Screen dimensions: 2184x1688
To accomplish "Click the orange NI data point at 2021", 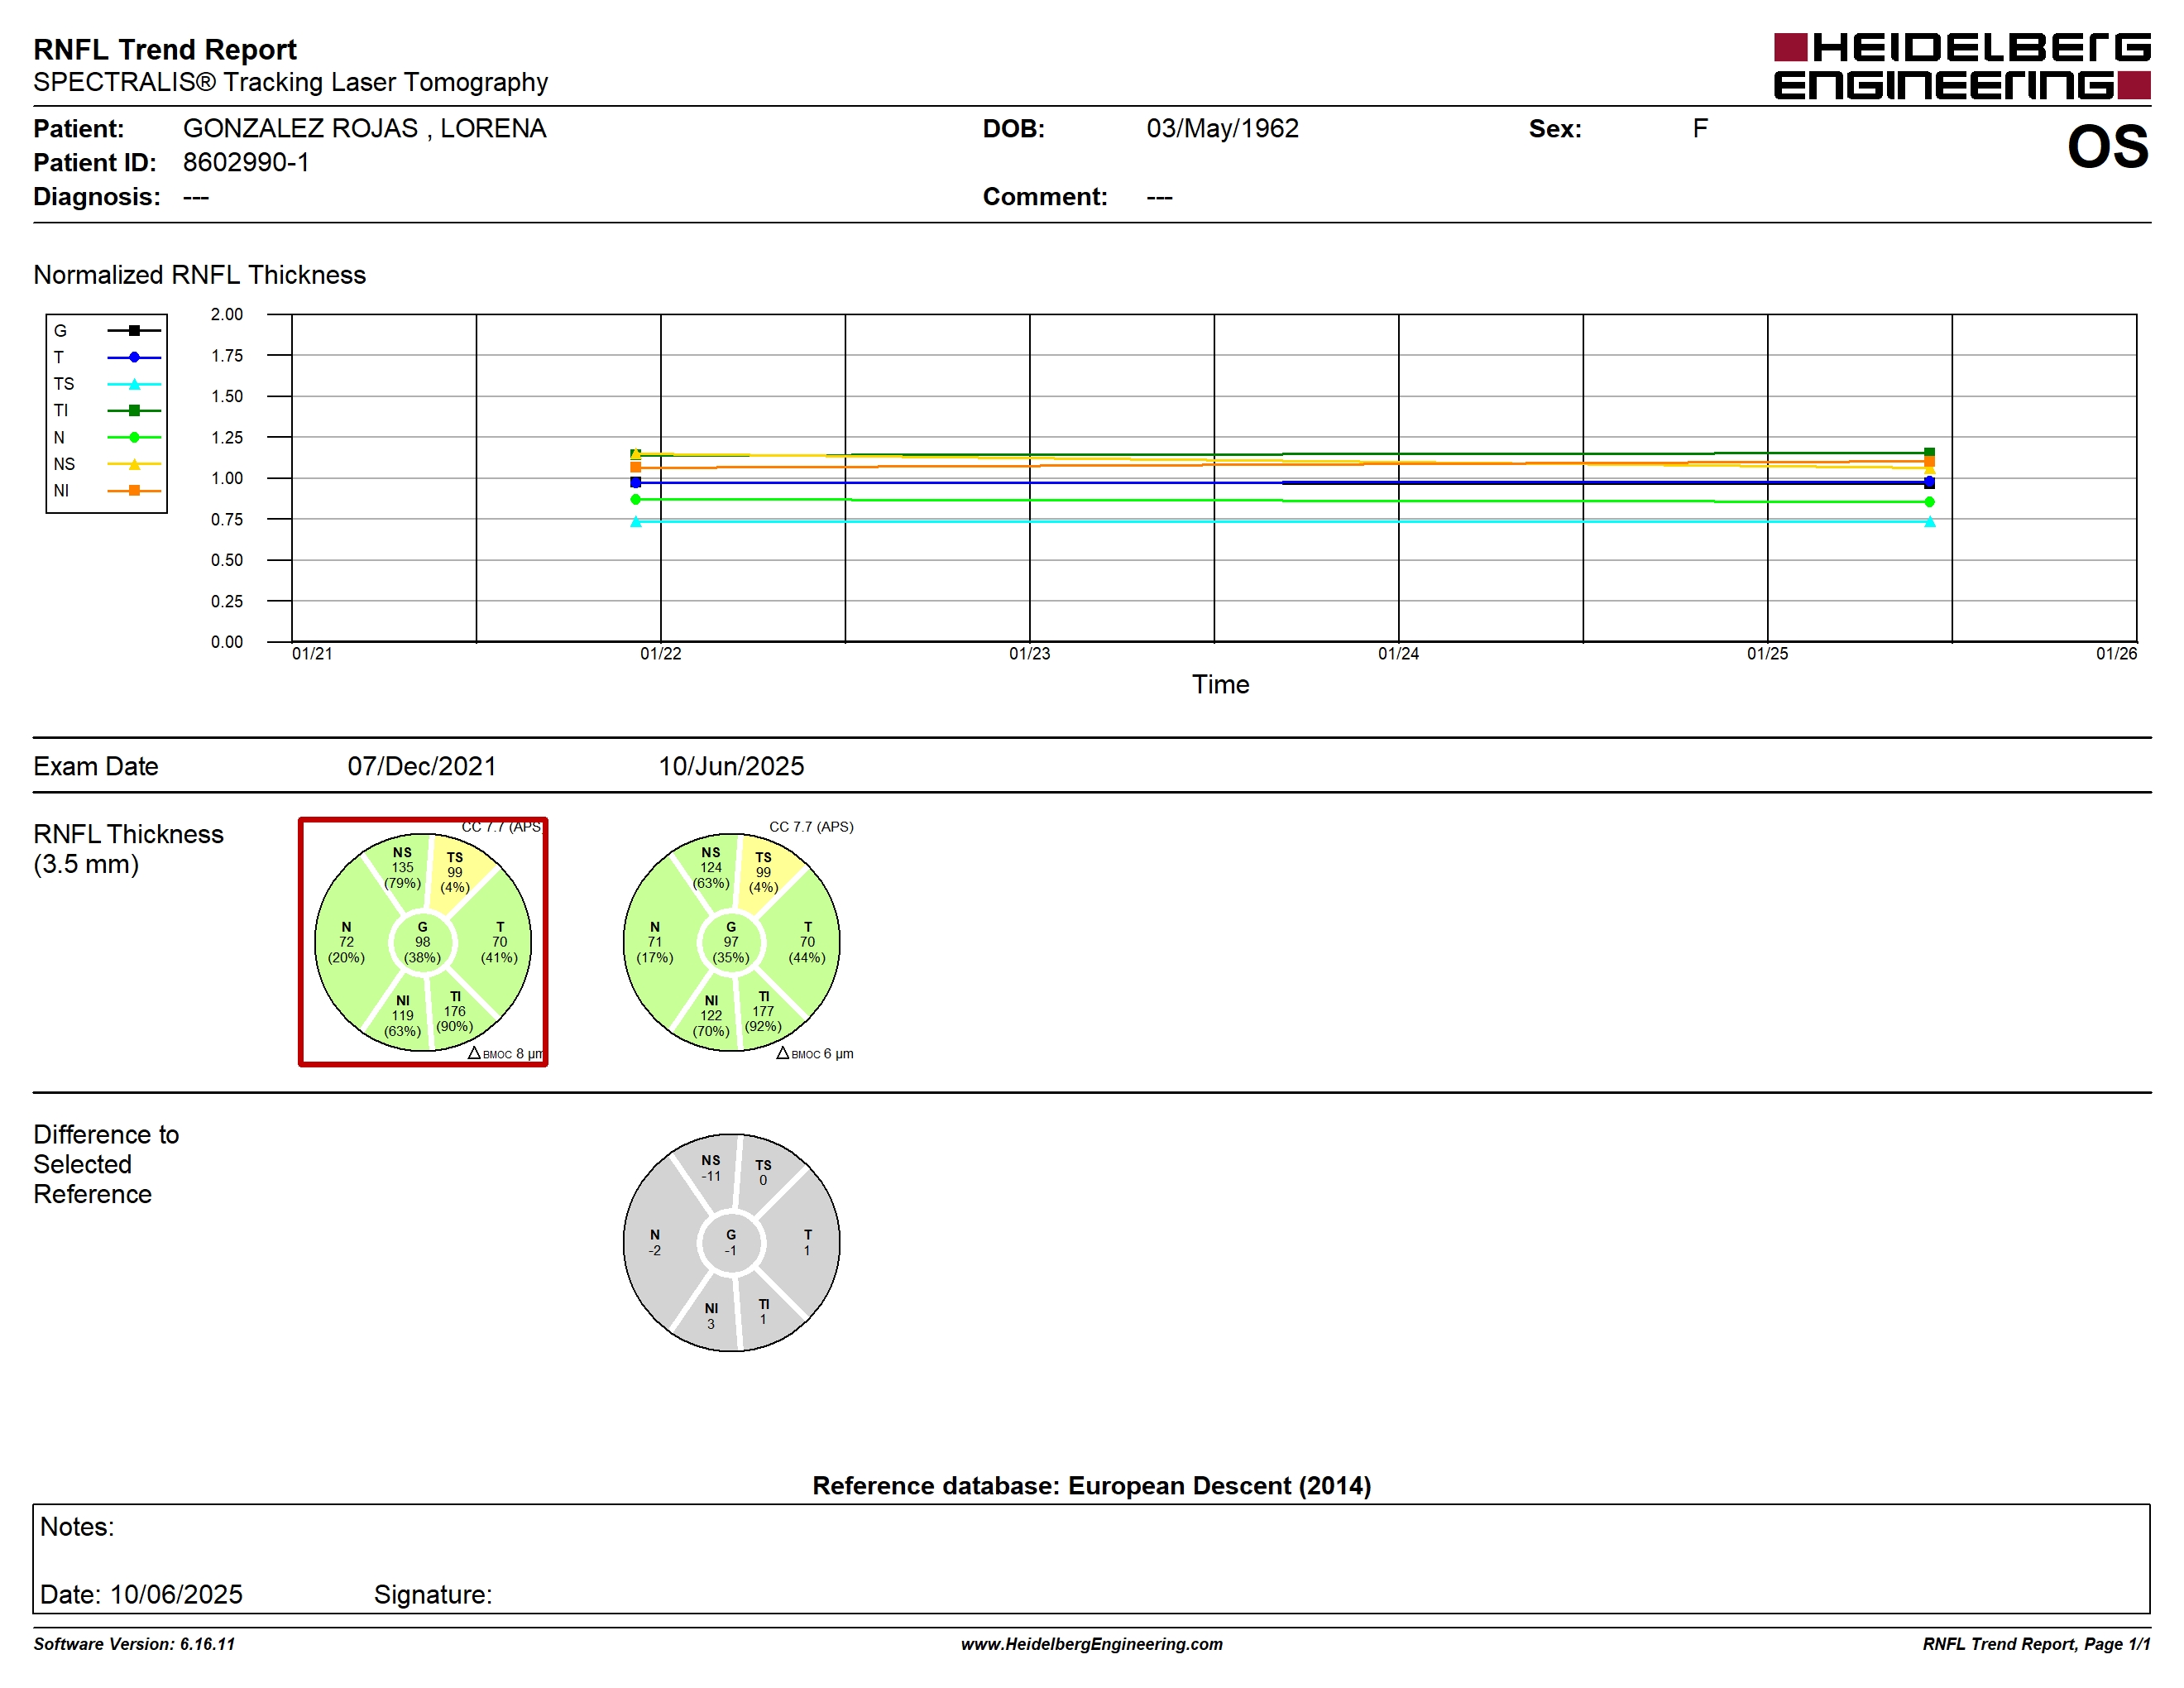I will click(636, 467).
